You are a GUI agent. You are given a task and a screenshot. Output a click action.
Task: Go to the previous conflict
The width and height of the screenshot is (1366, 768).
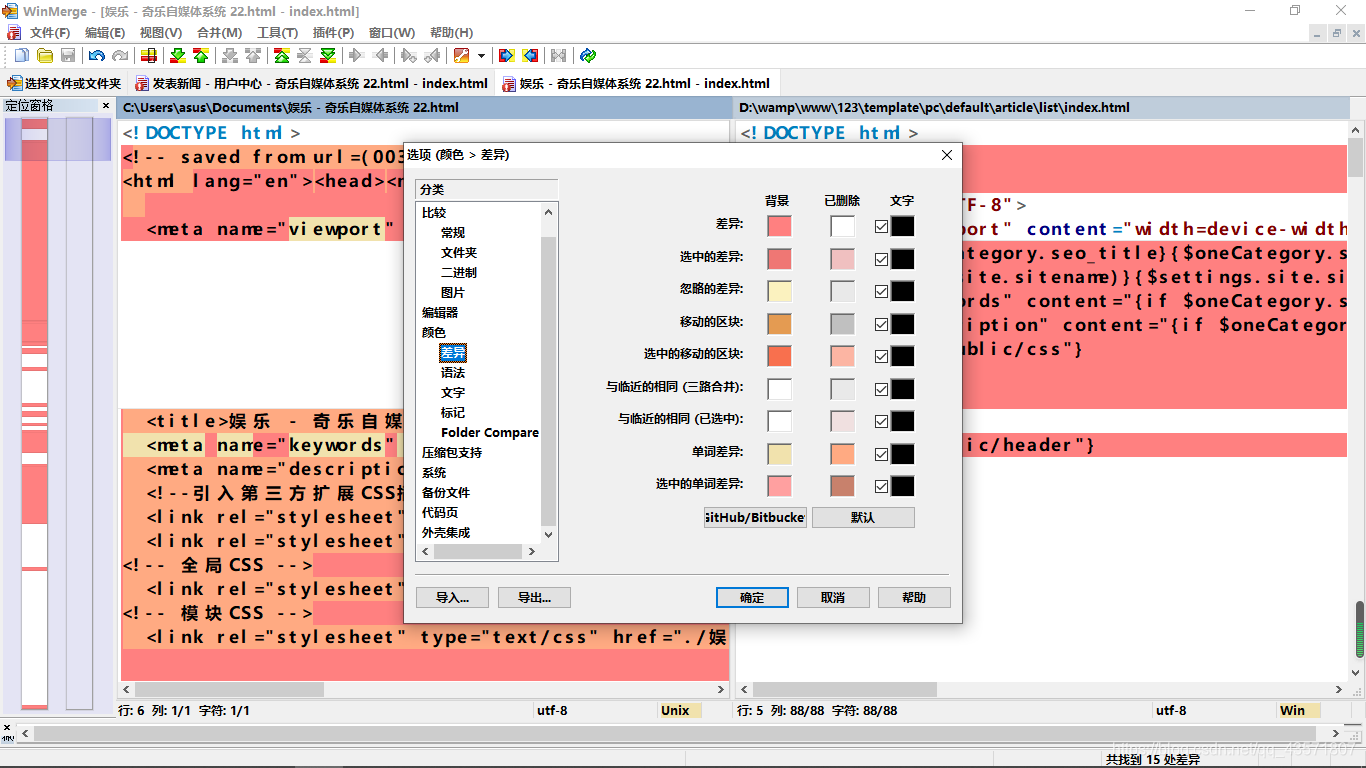point(253,56)
